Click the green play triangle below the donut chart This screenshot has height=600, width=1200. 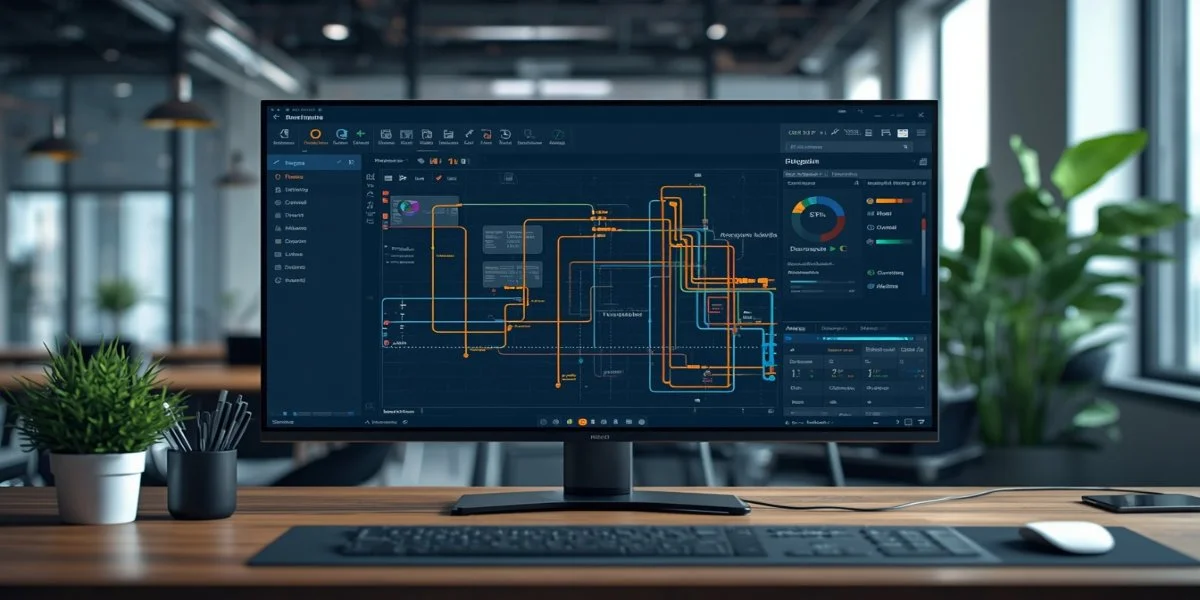coord(832,248)
